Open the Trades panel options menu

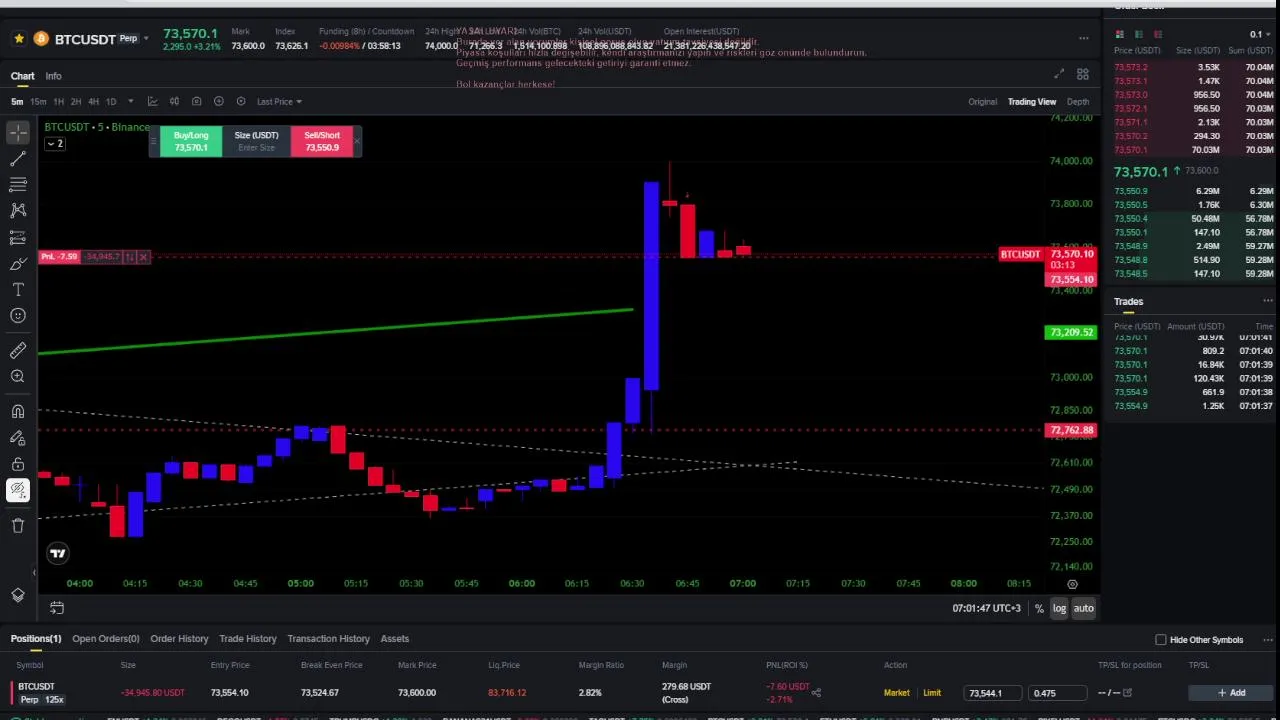[1268, 301]
